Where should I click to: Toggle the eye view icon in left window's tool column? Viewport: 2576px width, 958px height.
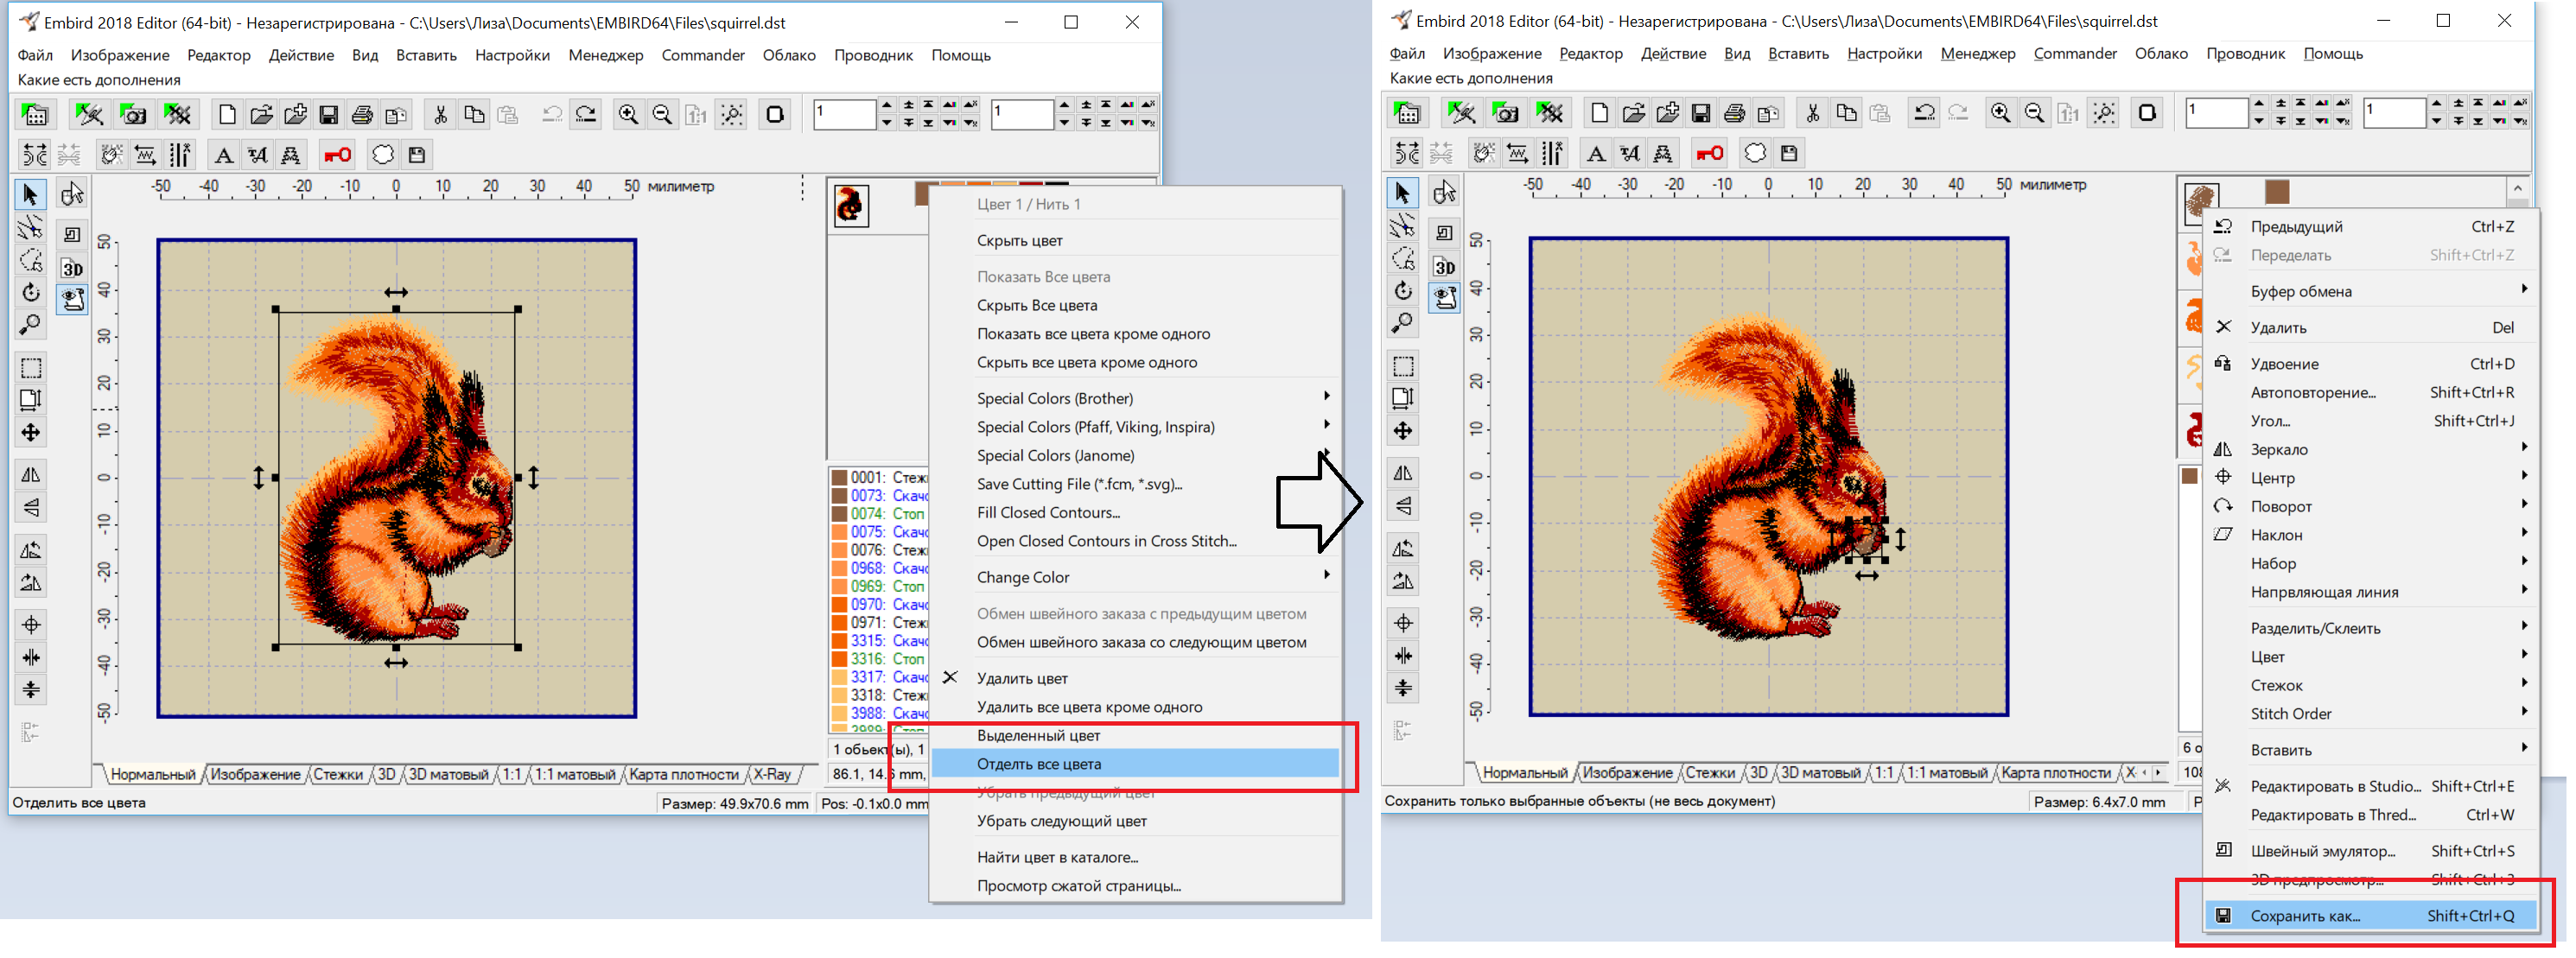(x=72, y=300)
